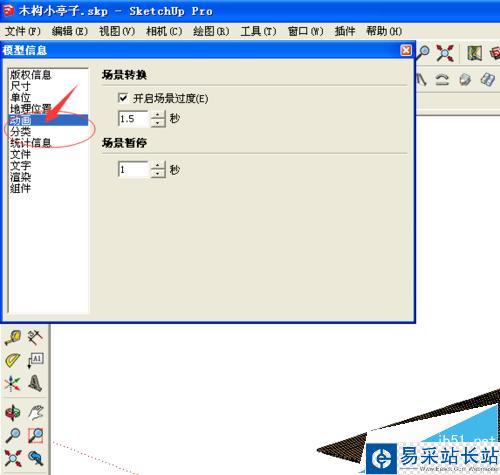
Task: Activate the Orbit tool
Action: tap(13, 412)
